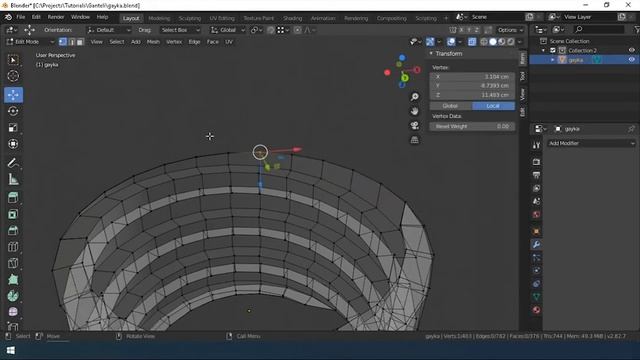This screenshot has width=640, height=360.
Task: Switch to UV Editing workspace tab
Action: click(x=222, y=18)
